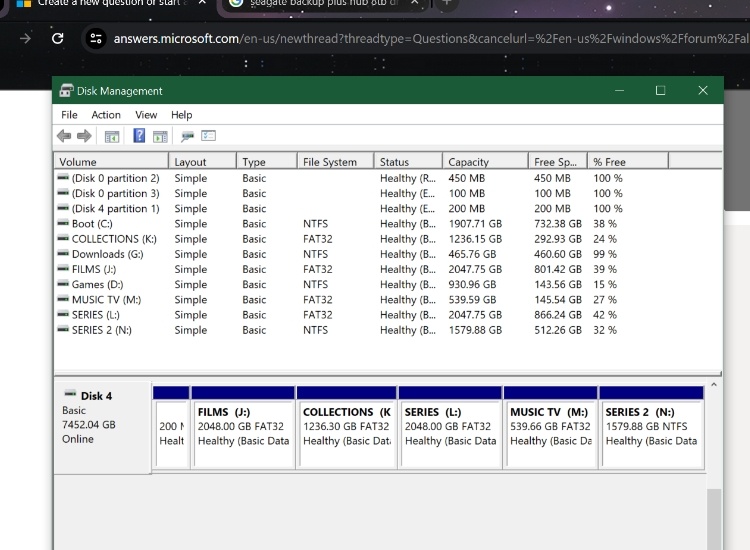
Task: Click the disk icon next to Disk 4 label
Action: [70, 394]
